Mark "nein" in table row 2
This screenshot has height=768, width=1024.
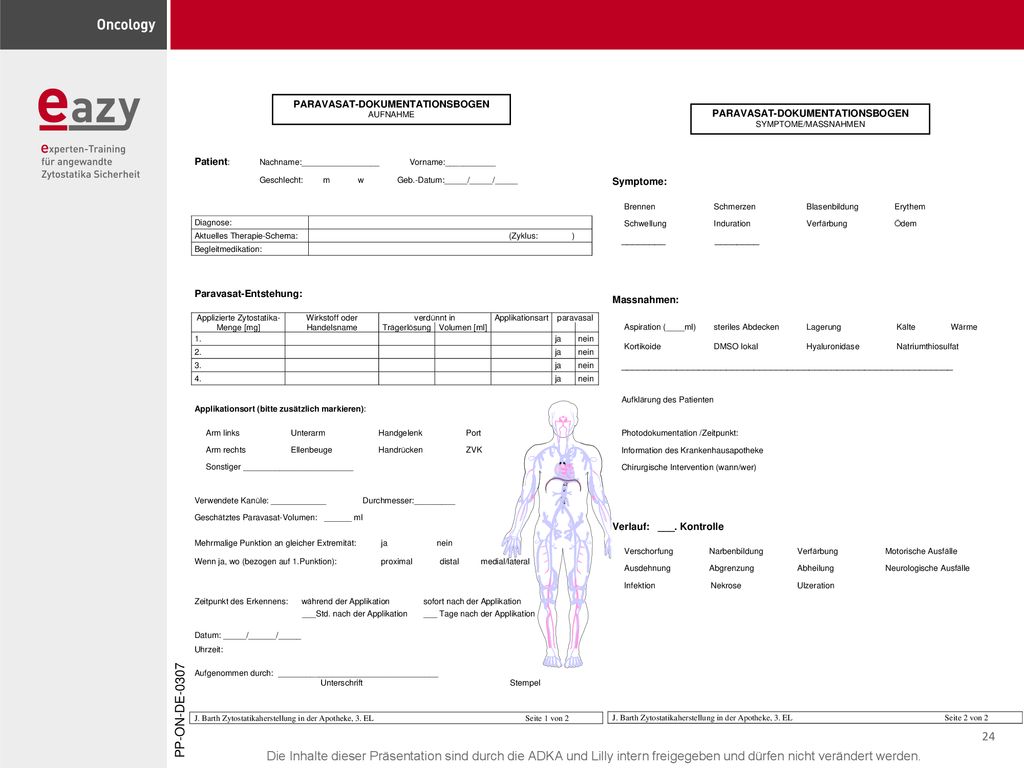coord(586,352)
